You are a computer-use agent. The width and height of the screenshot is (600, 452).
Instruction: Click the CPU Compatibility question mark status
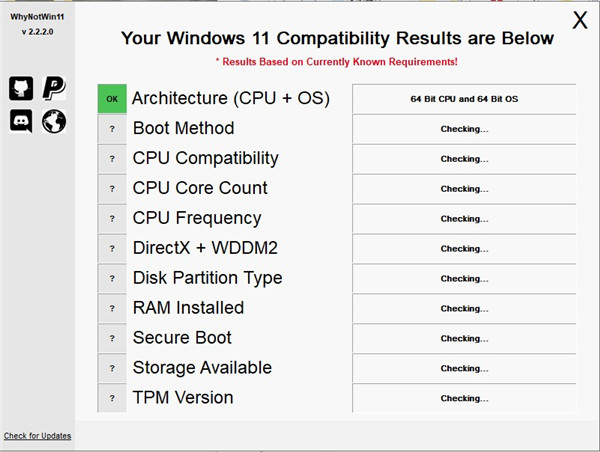(x=112, y=159)
